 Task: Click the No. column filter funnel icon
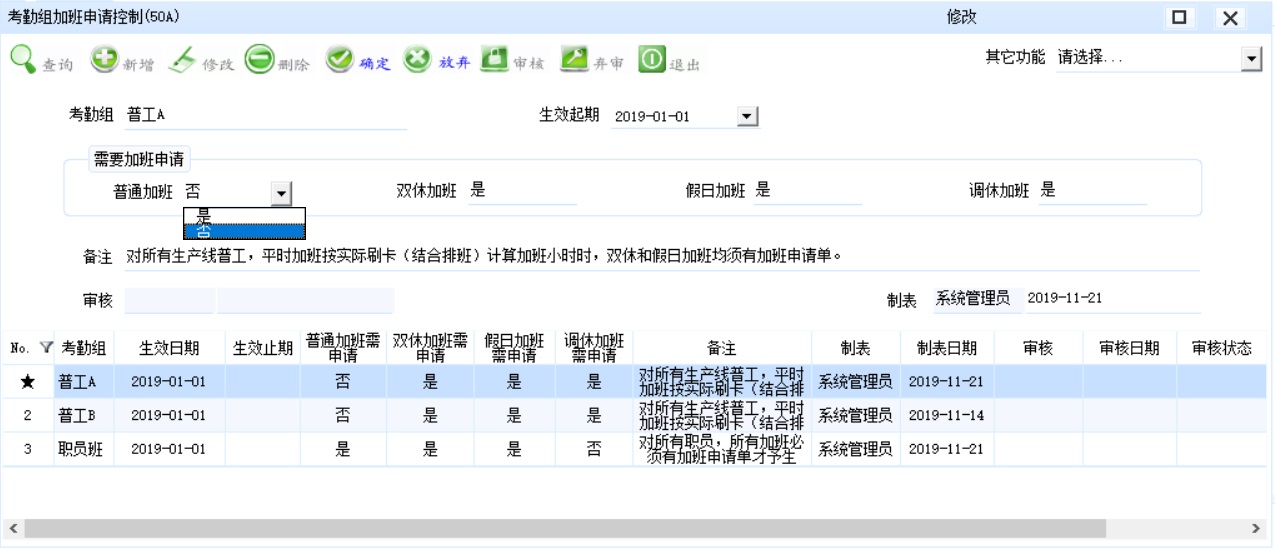(x=45, y=348)
